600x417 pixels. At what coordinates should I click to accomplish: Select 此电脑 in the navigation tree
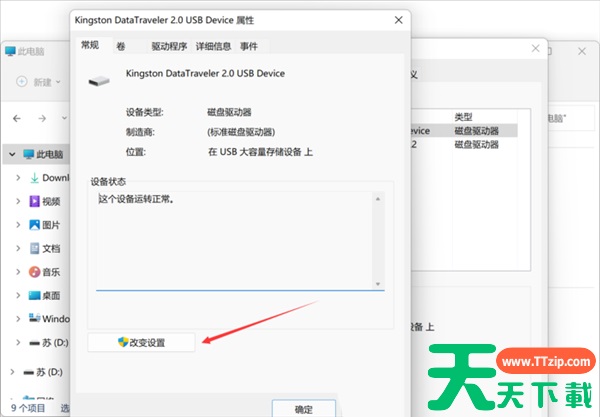coord(43,154)
